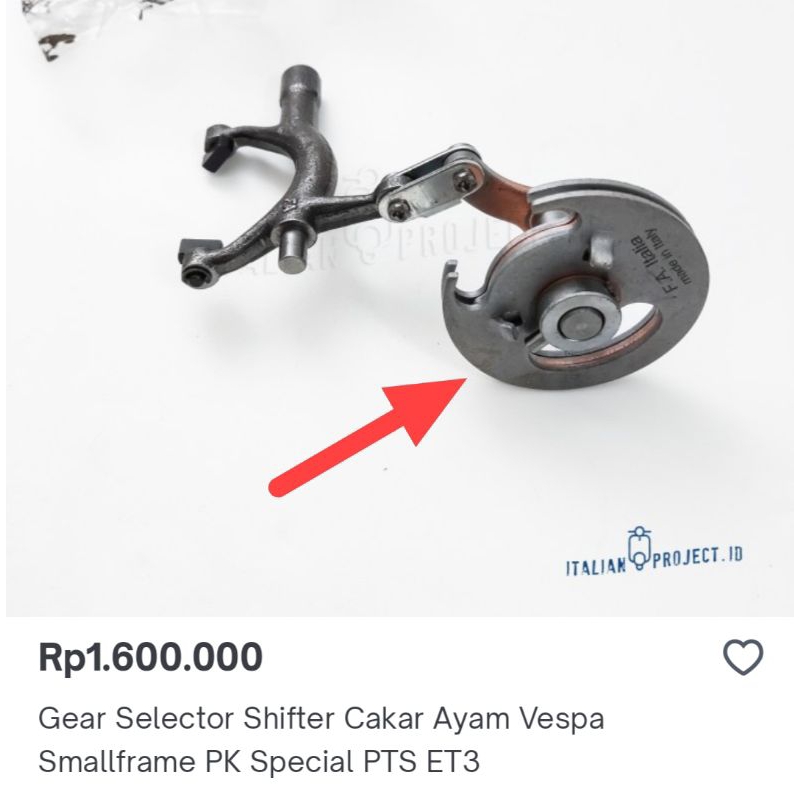Click the "made in Italy" engraving on disc

tap(669, 255)
